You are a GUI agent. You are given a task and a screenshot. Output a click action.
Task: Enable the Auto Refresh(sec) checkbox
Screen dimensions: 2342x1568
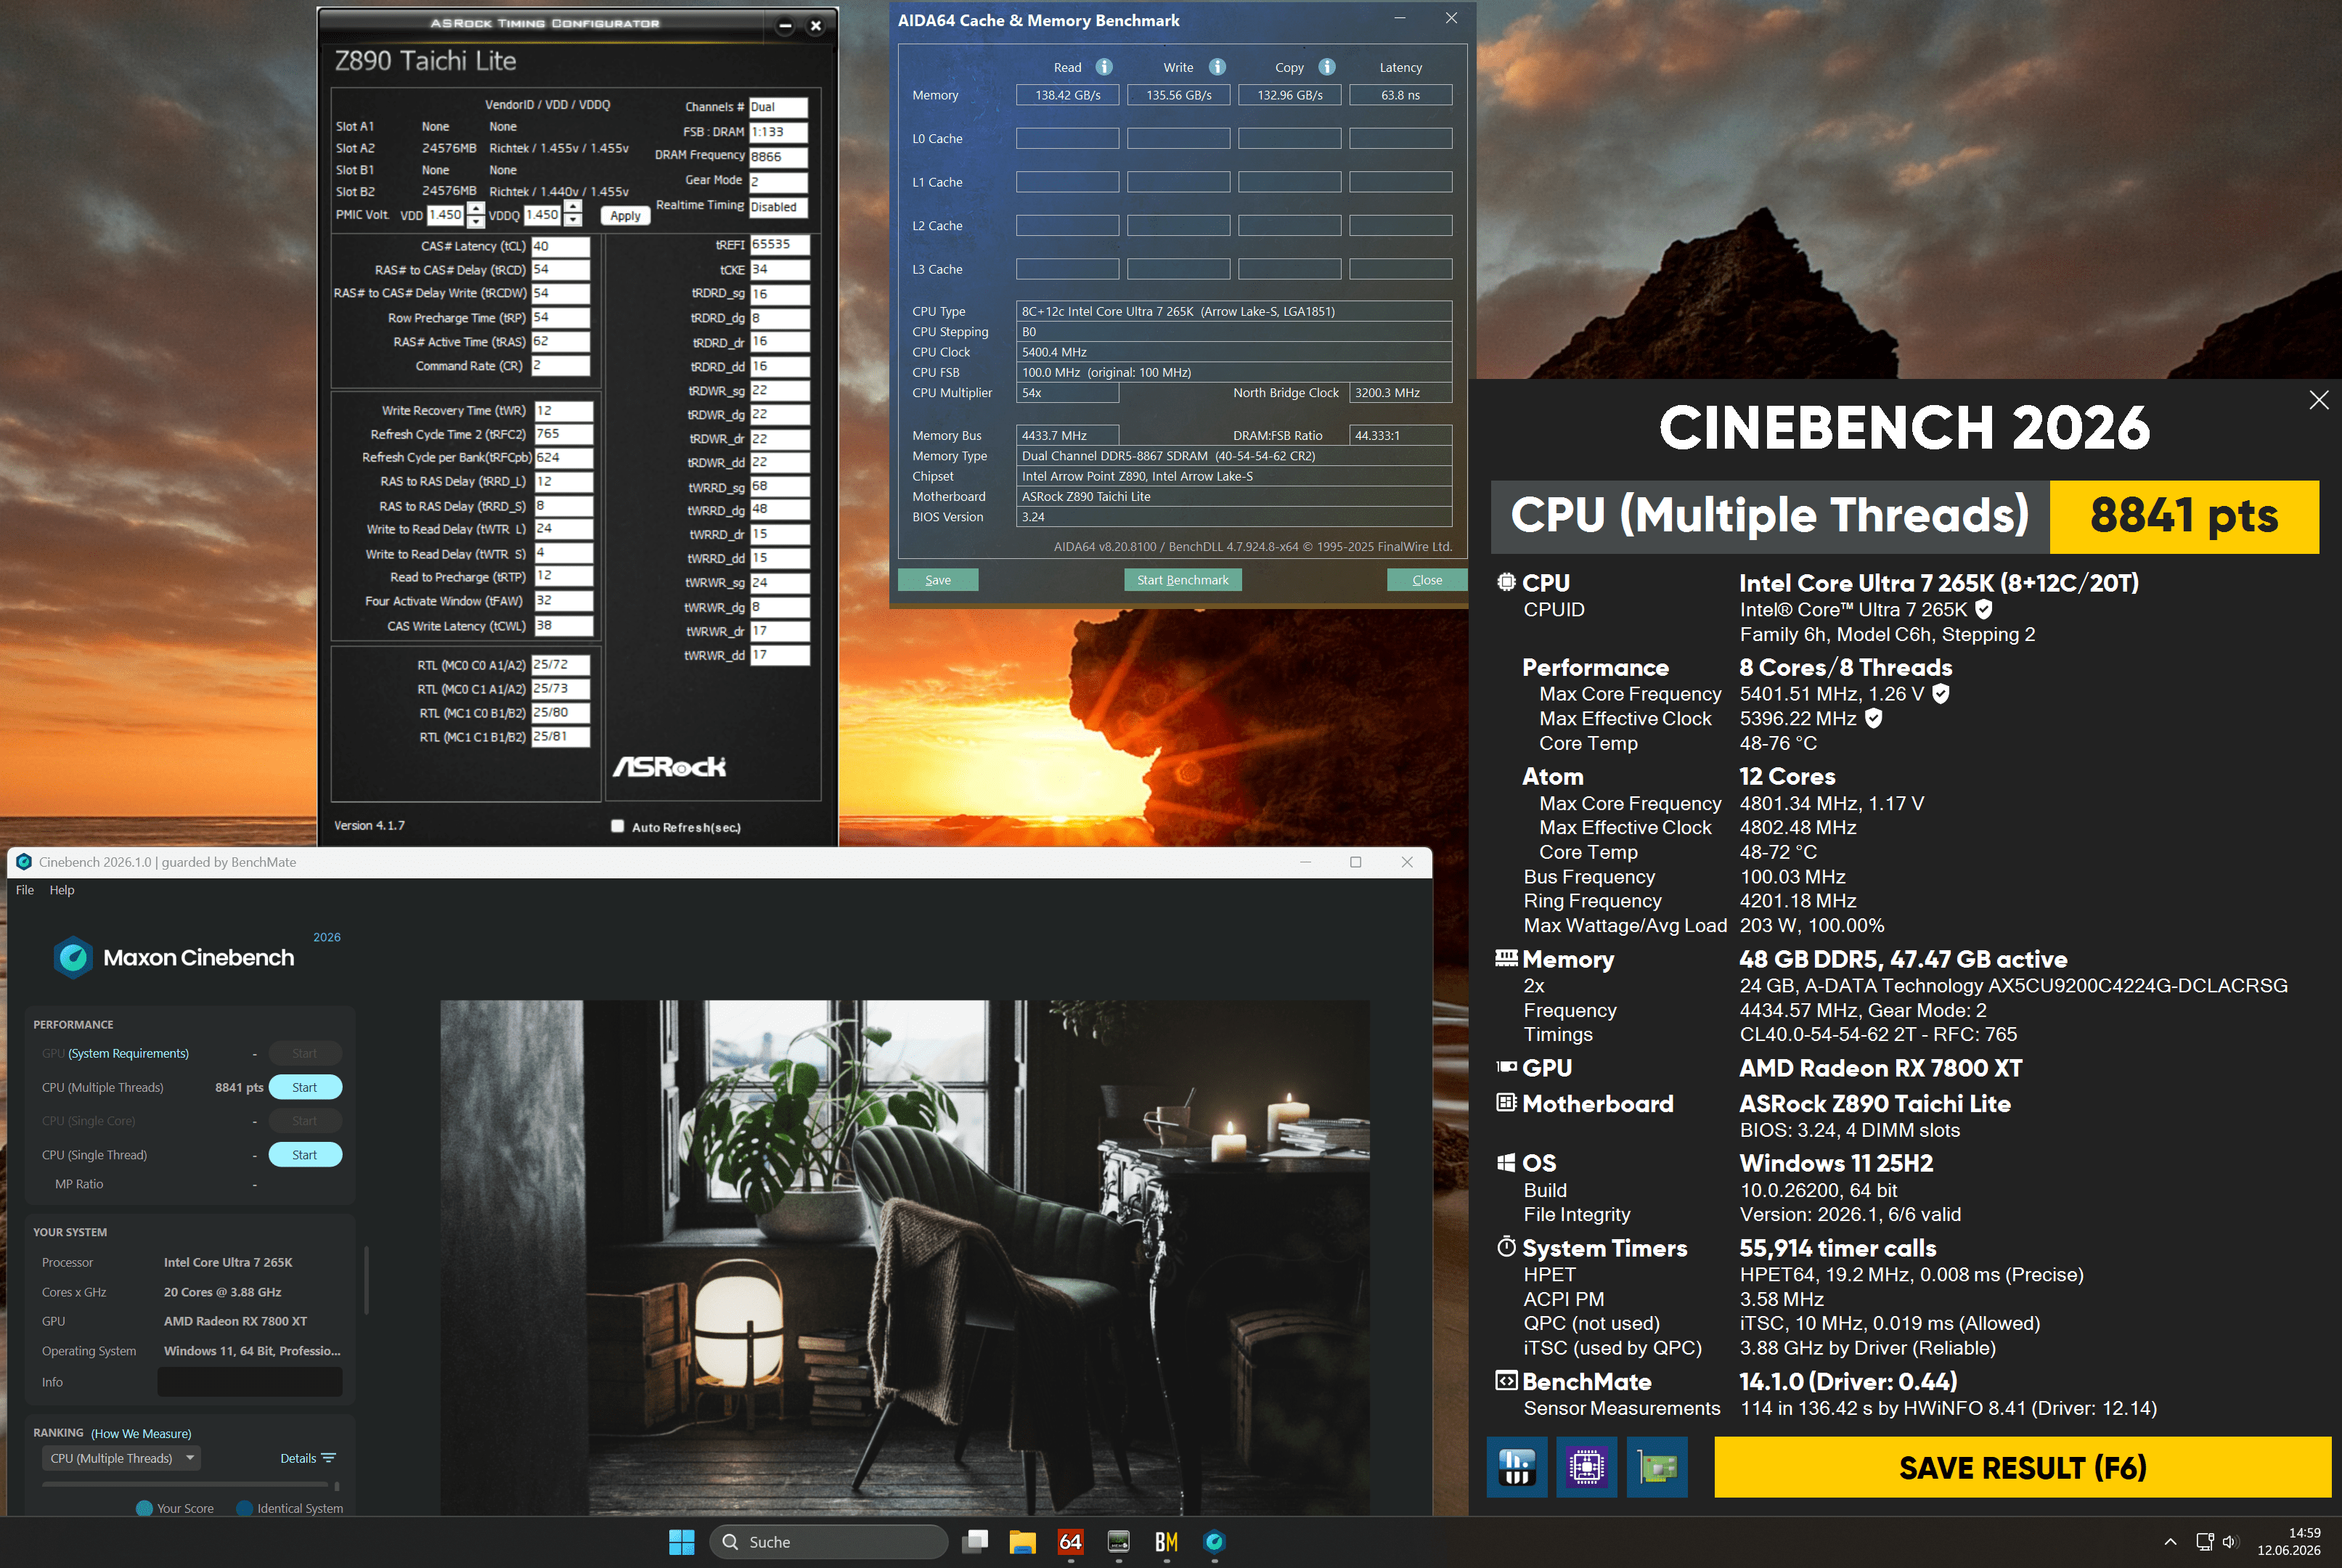(618, 826)
